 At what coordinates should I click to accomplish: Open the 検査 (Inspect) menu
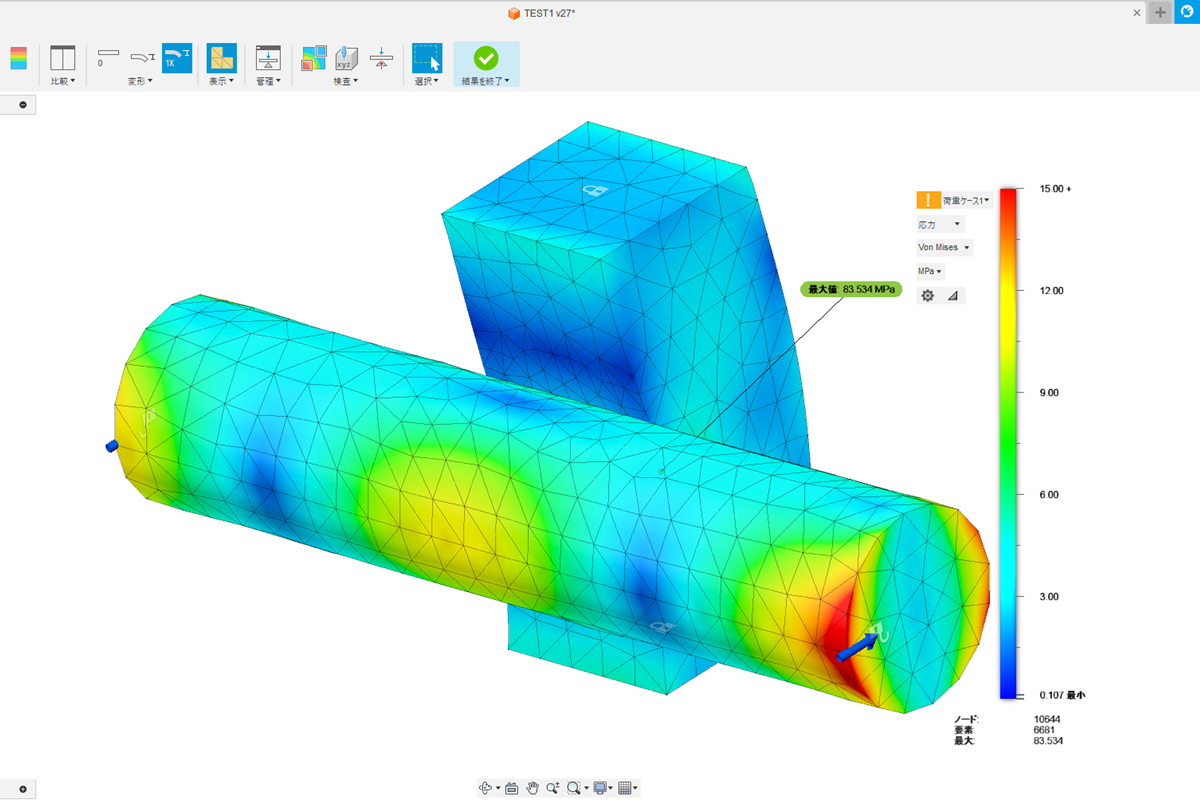click(346, 81)
